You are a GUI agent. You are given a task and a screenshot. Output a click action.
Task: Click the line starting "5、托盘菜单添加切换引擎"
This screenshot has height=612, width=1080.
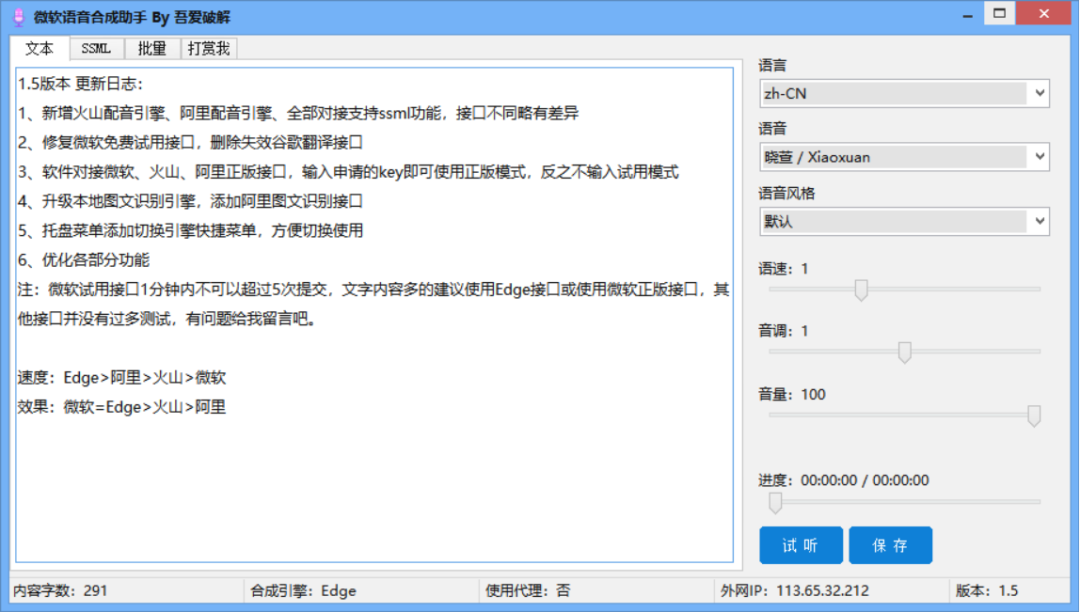[x=191, y=231]
